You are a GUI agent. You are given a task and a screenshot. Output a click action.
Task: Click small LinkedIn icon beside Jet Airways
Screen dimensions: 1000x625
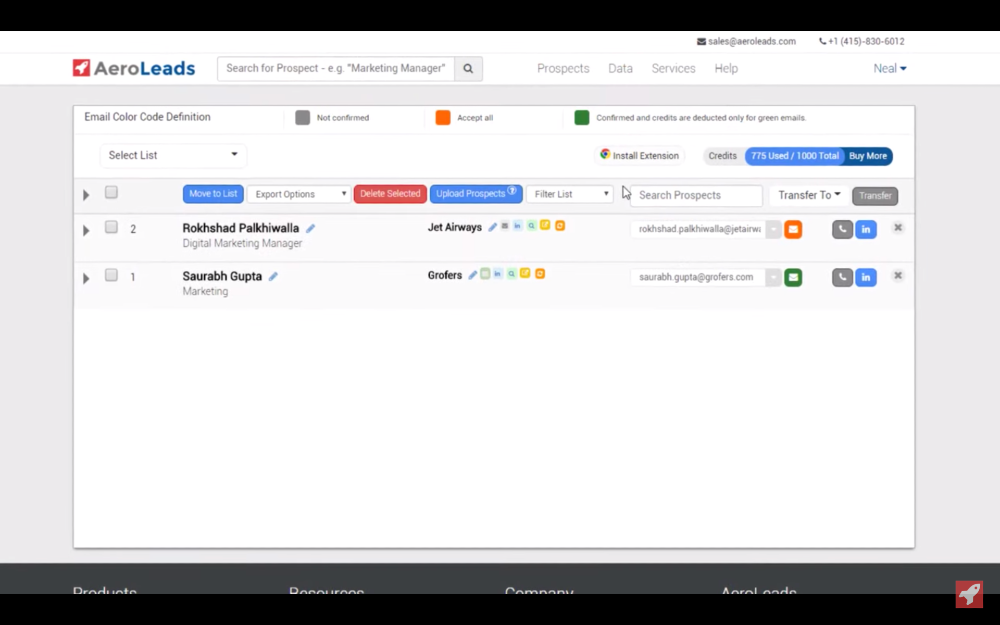click(x=517, y=226)
